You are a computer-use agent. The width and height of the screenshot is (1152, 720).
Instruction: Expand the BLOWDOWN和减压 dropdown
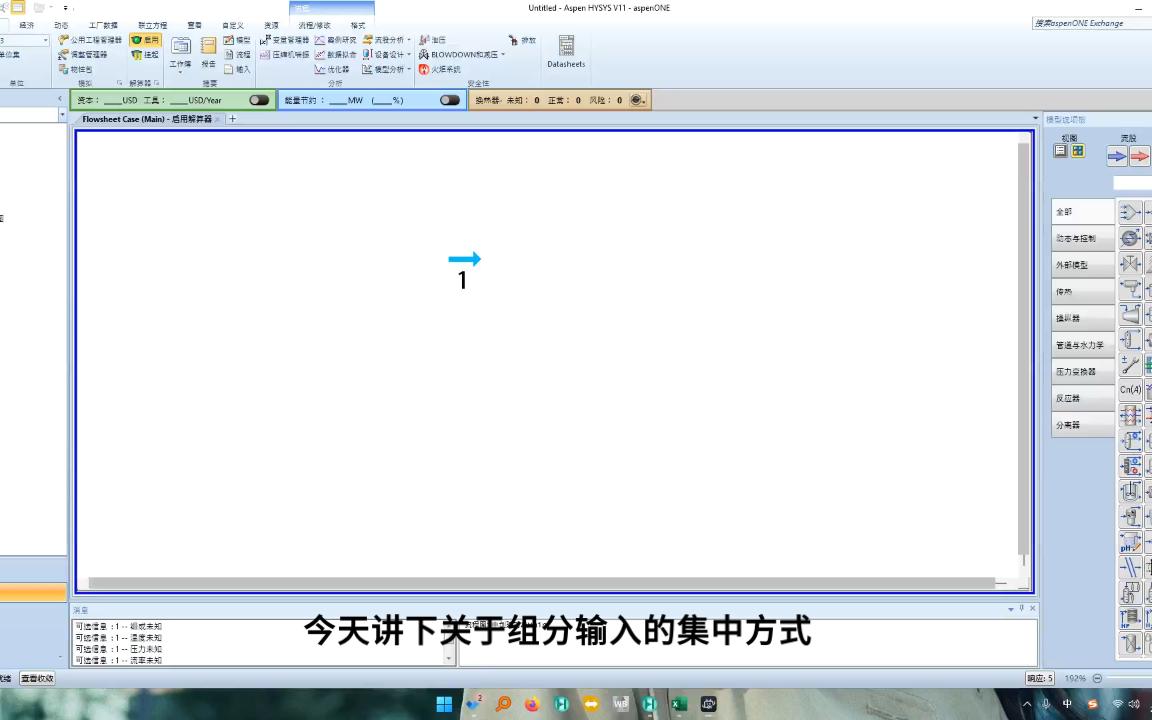(x=502, y=54)
